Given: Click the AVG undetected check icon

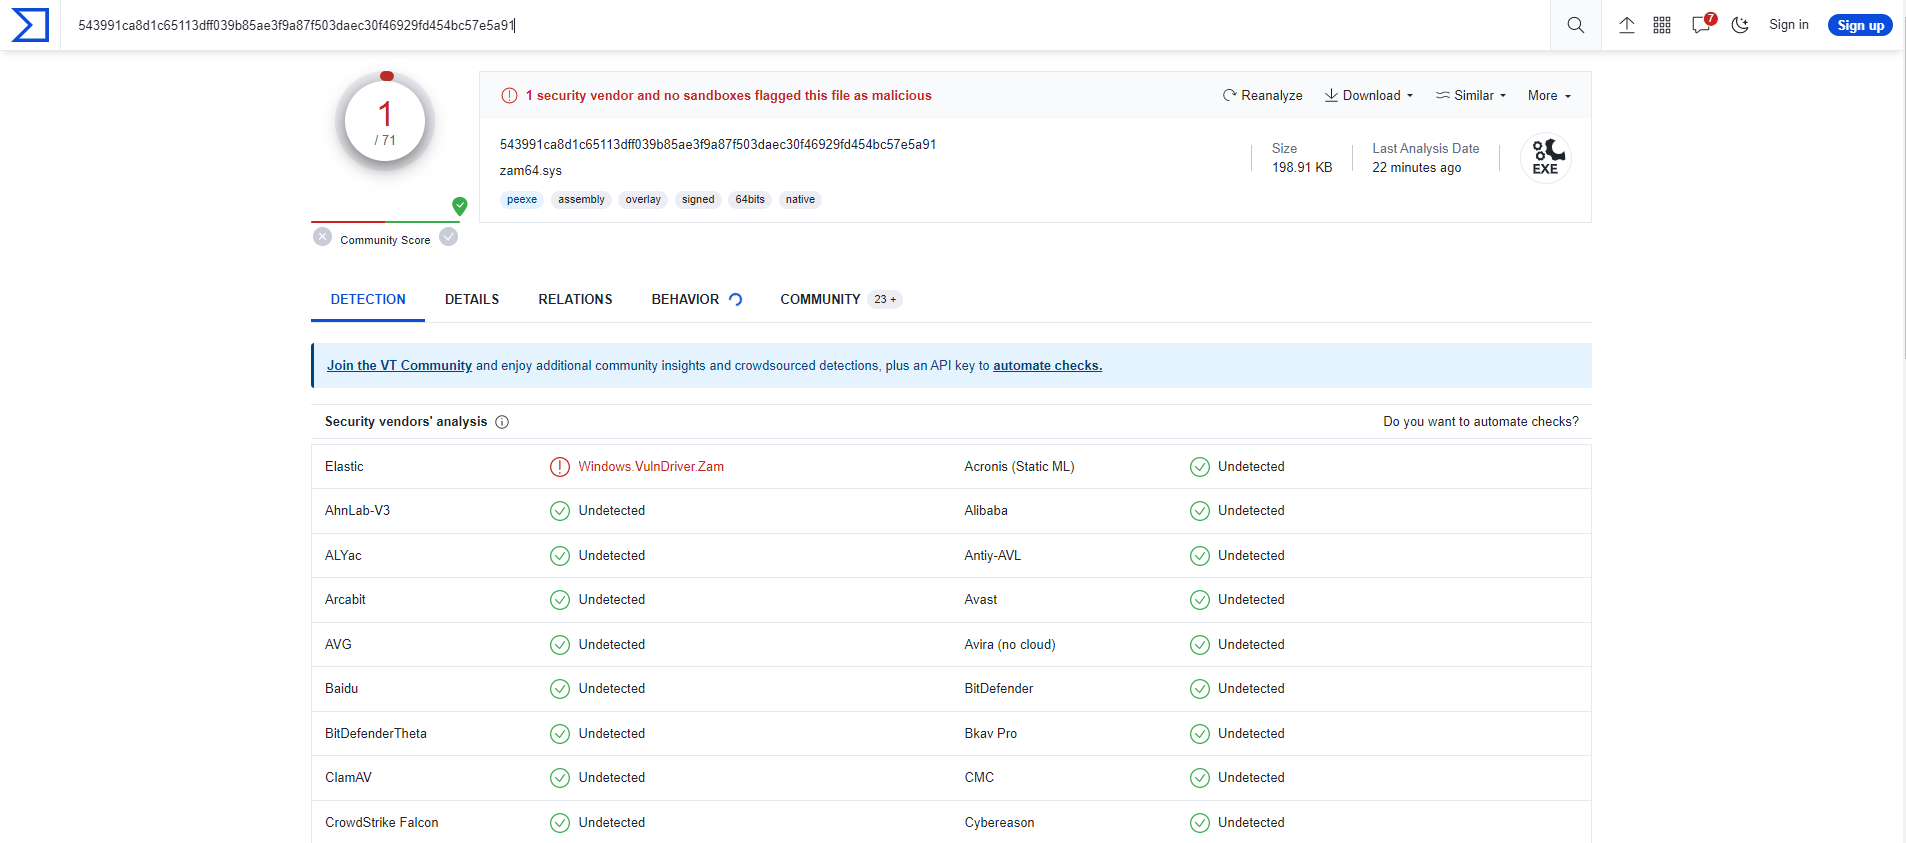Looking at the screenshot, I should (x=560, y=645).
